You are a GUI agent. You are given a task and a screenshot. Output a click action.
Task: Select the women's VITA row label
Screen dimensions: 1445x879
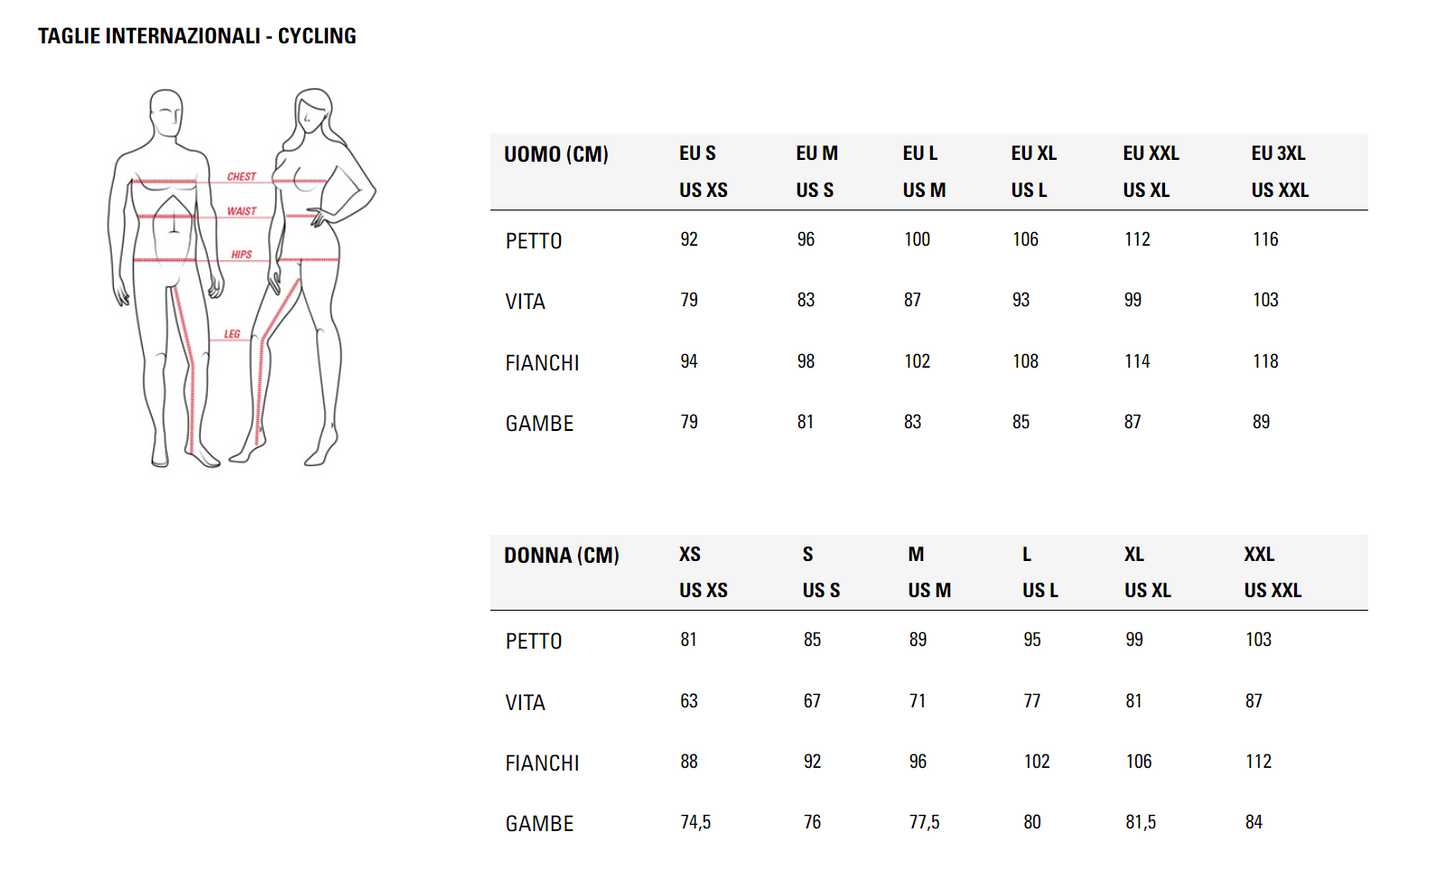pyautogui.click(x=525, y=703)
